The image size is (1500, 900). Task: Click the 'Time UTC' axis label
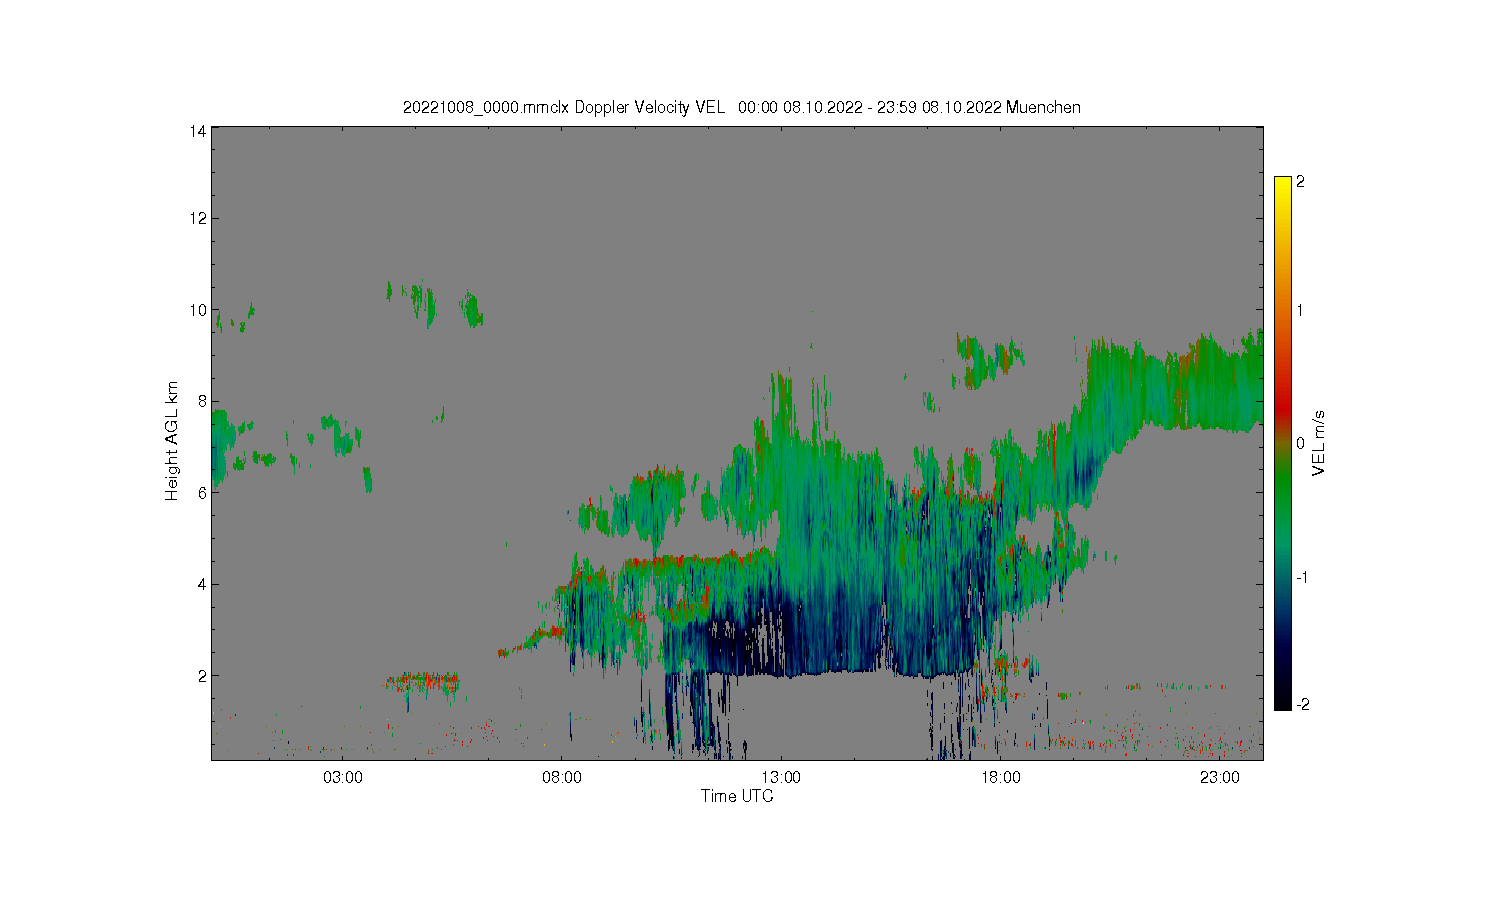coord(737,796)
